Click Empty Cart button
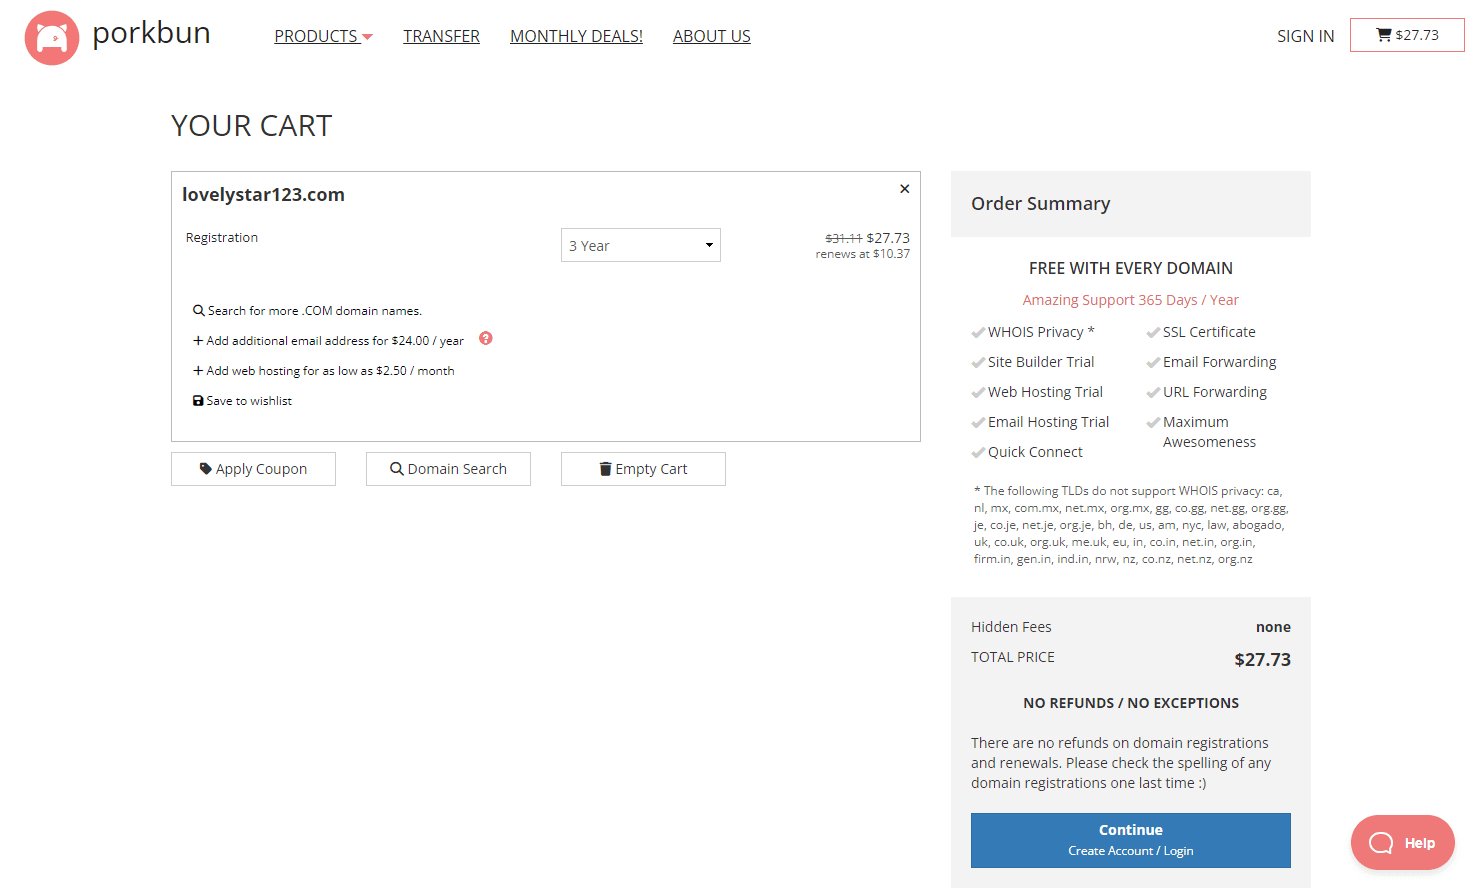The image size is (1475, 890). (x=643, y=469)
